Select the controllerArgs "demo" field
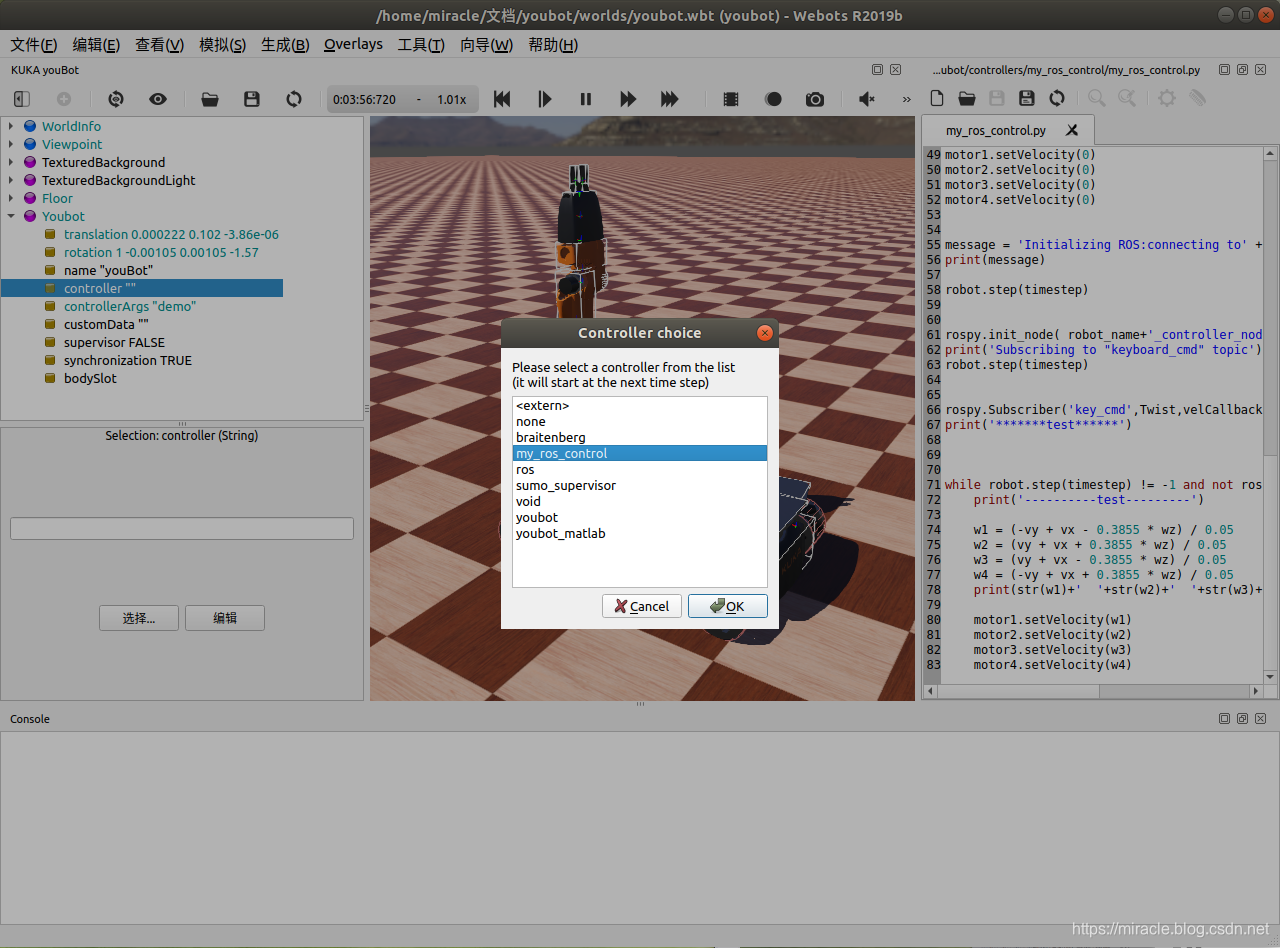Viewport: 1280px width, 948px height. (130, 306)
